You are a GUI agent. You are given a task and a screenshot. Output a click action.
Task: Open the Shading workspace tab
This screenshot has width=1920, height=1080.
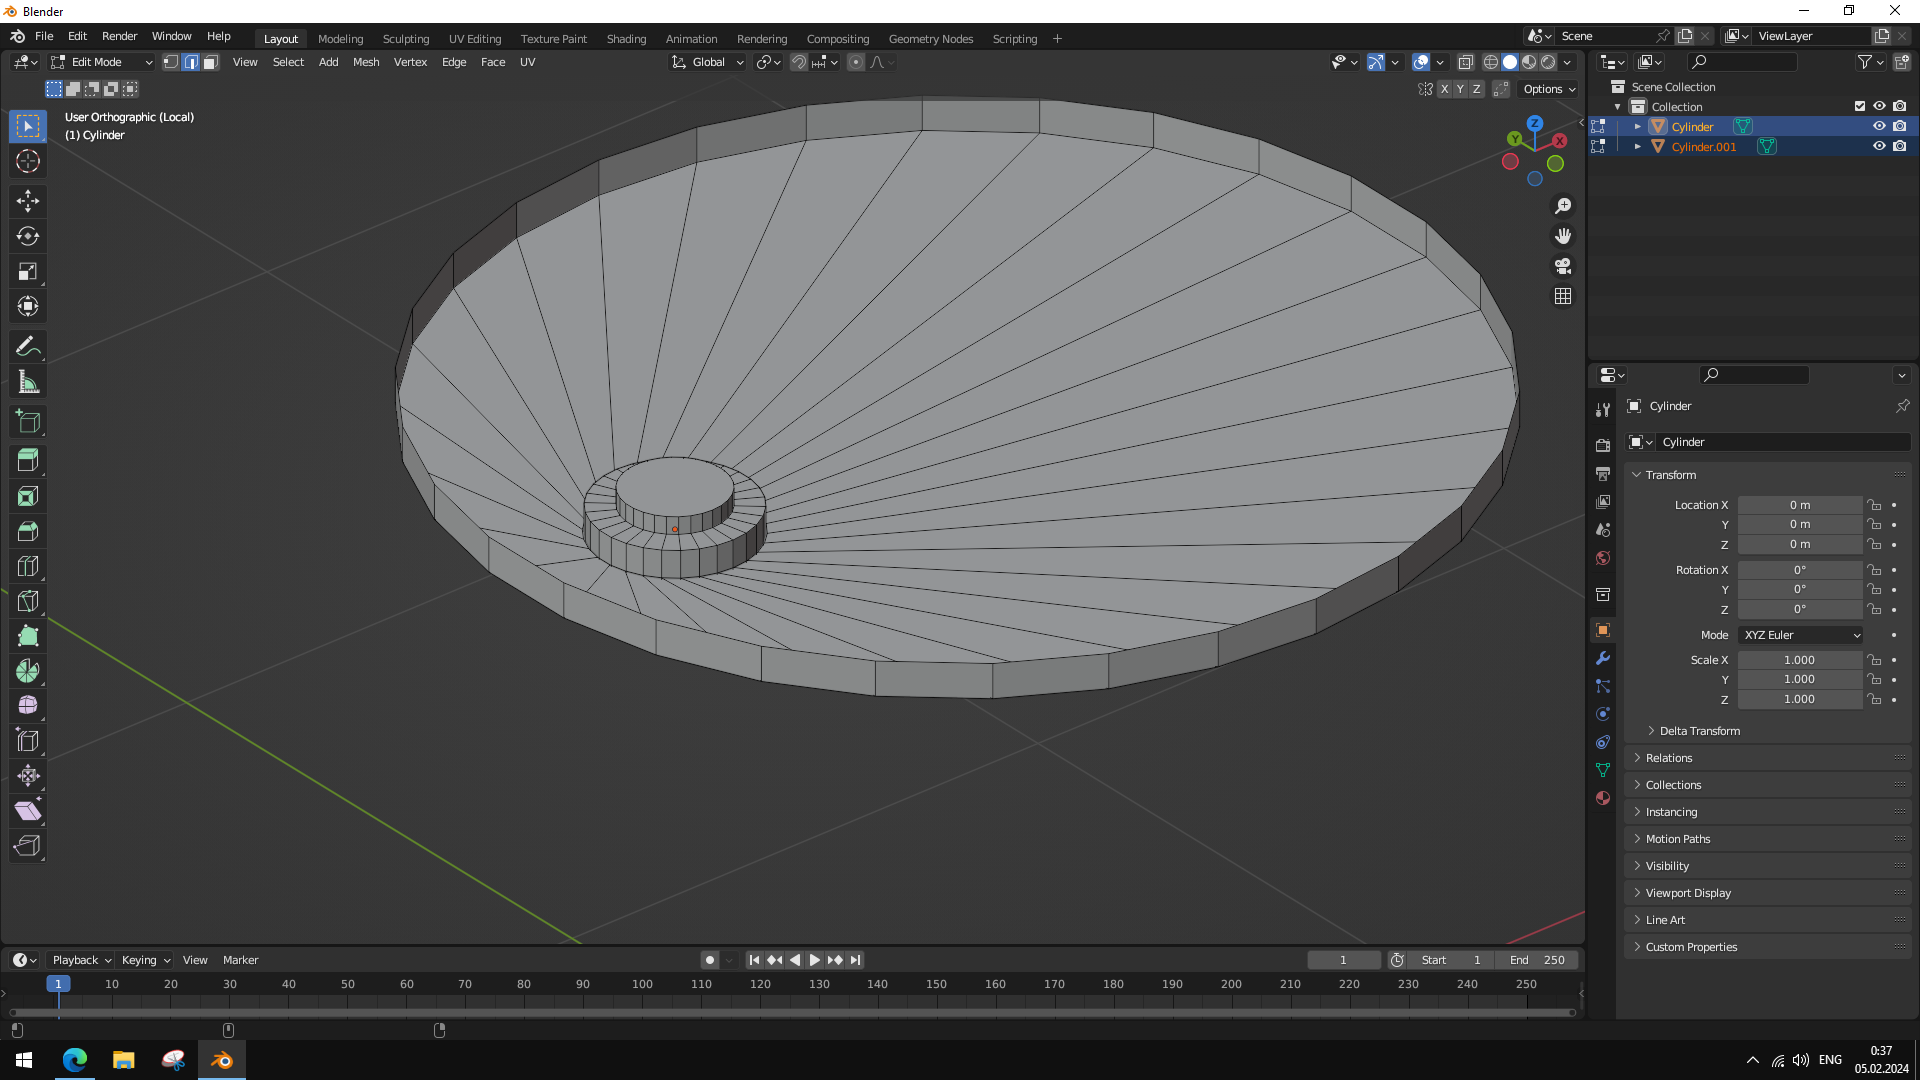[x=625, y=38]
